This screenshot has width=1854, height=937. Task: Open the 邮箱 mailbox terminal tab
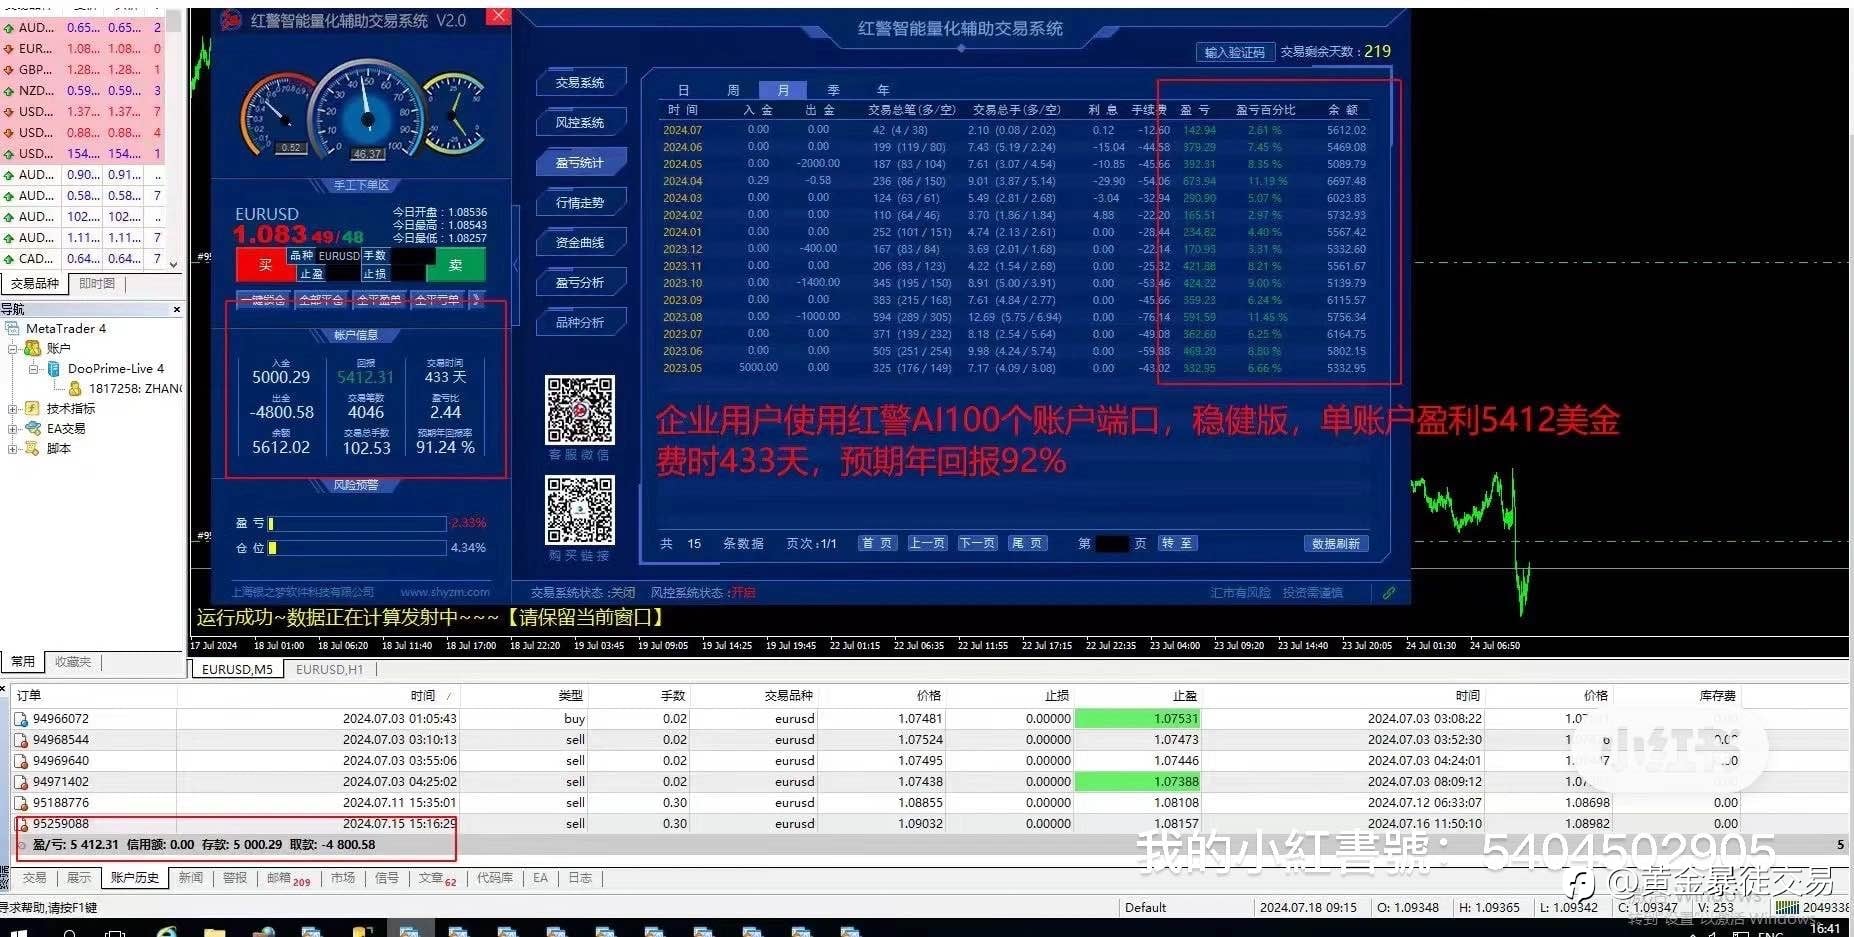point(288,879)
